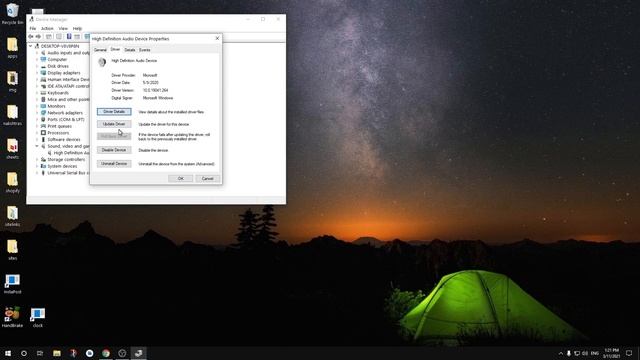640x360 pixels.
Task: Select the sheets folder on the desktop
Action: [x=12, y=149]
